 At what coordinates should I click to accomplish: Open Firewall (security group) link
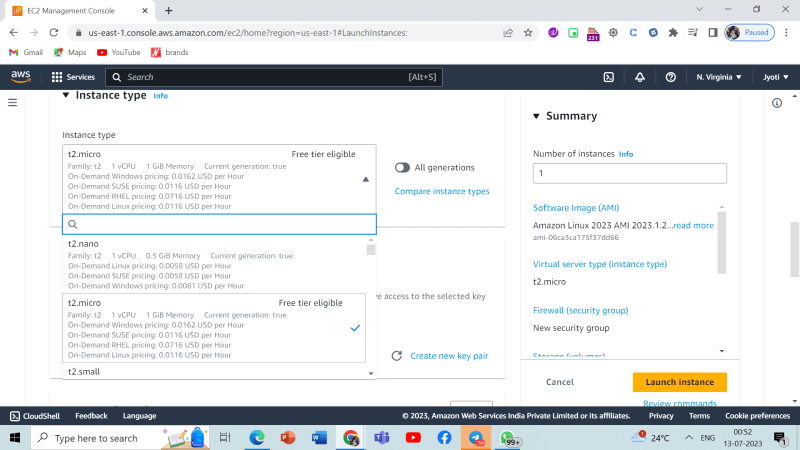[x=580, y=310]
